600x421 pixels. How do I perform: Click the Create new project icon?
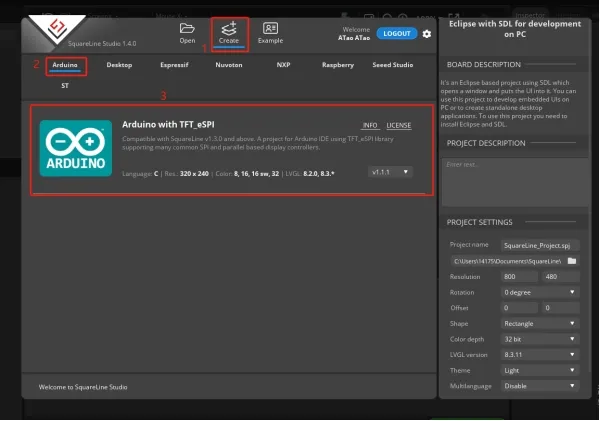[229, 29]
